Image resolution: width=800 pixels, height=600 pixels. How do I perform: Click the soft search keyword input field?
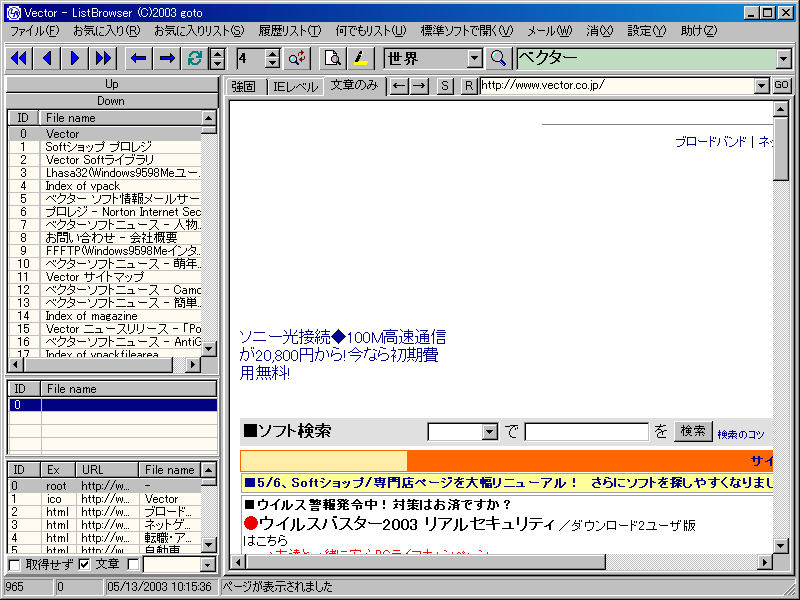[x=587, y=432]
